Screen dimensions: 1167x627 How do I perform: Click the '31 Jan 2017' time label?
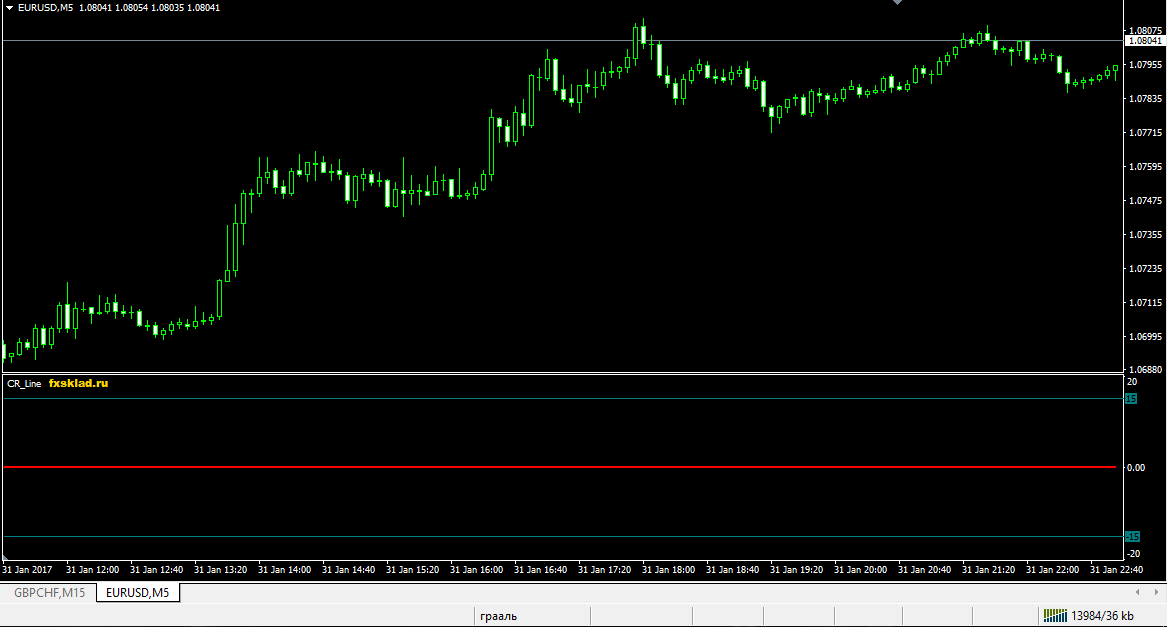(x=27, y=570)
